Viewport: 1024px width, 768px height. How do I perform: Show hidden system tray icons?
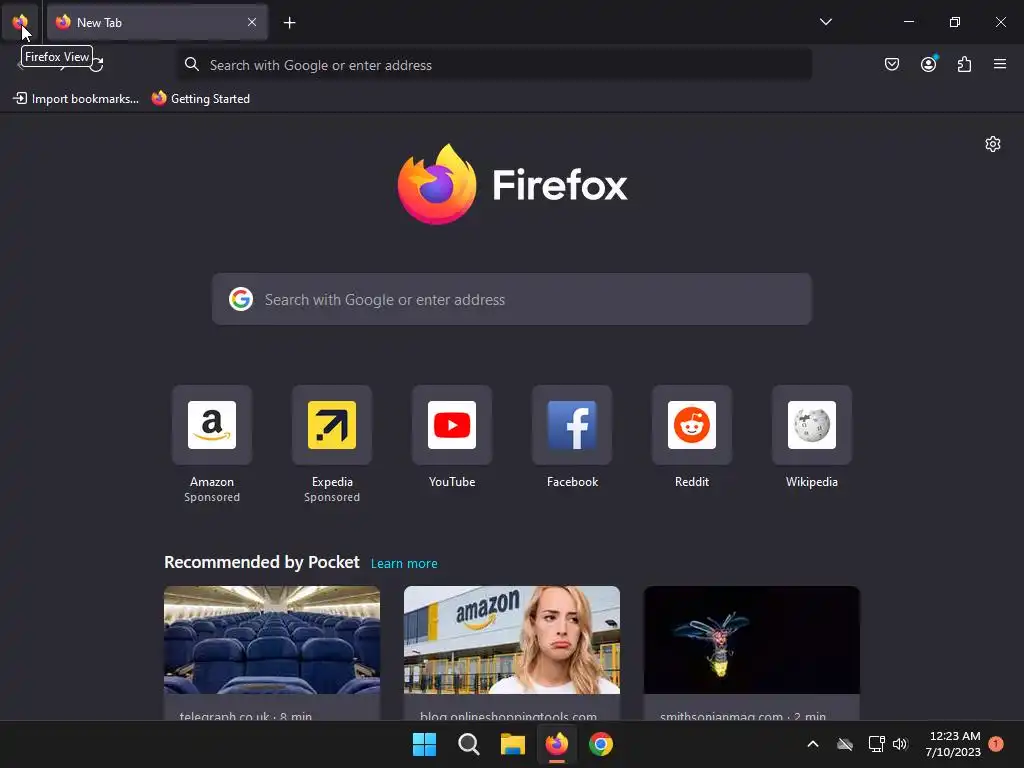tap(813, 744)
